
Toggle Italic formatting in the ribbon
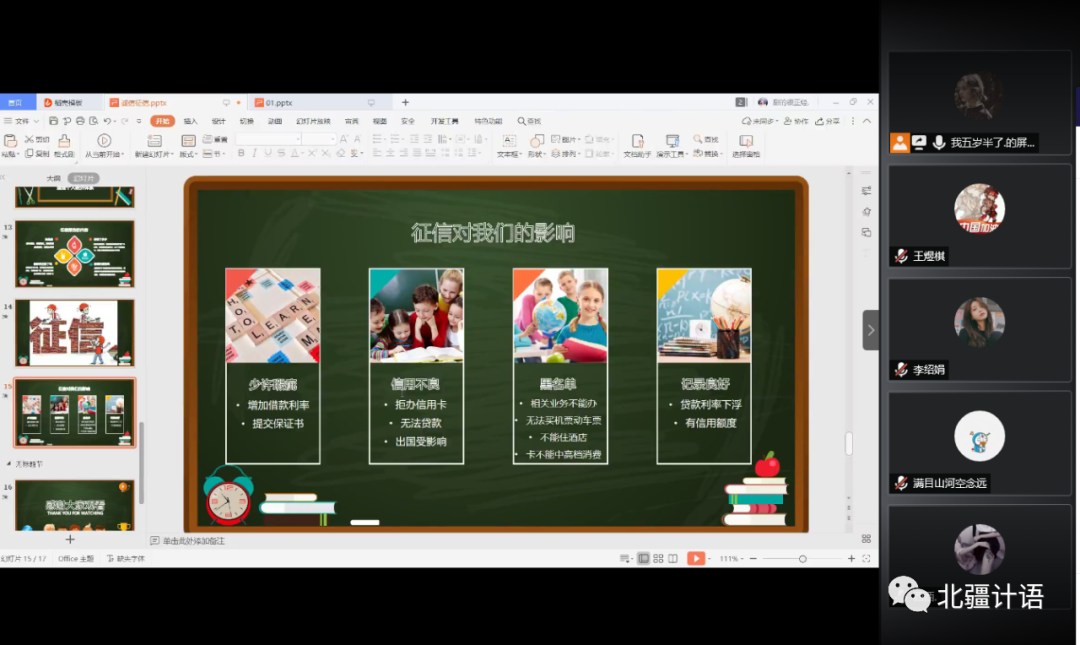tap(255, 153)
